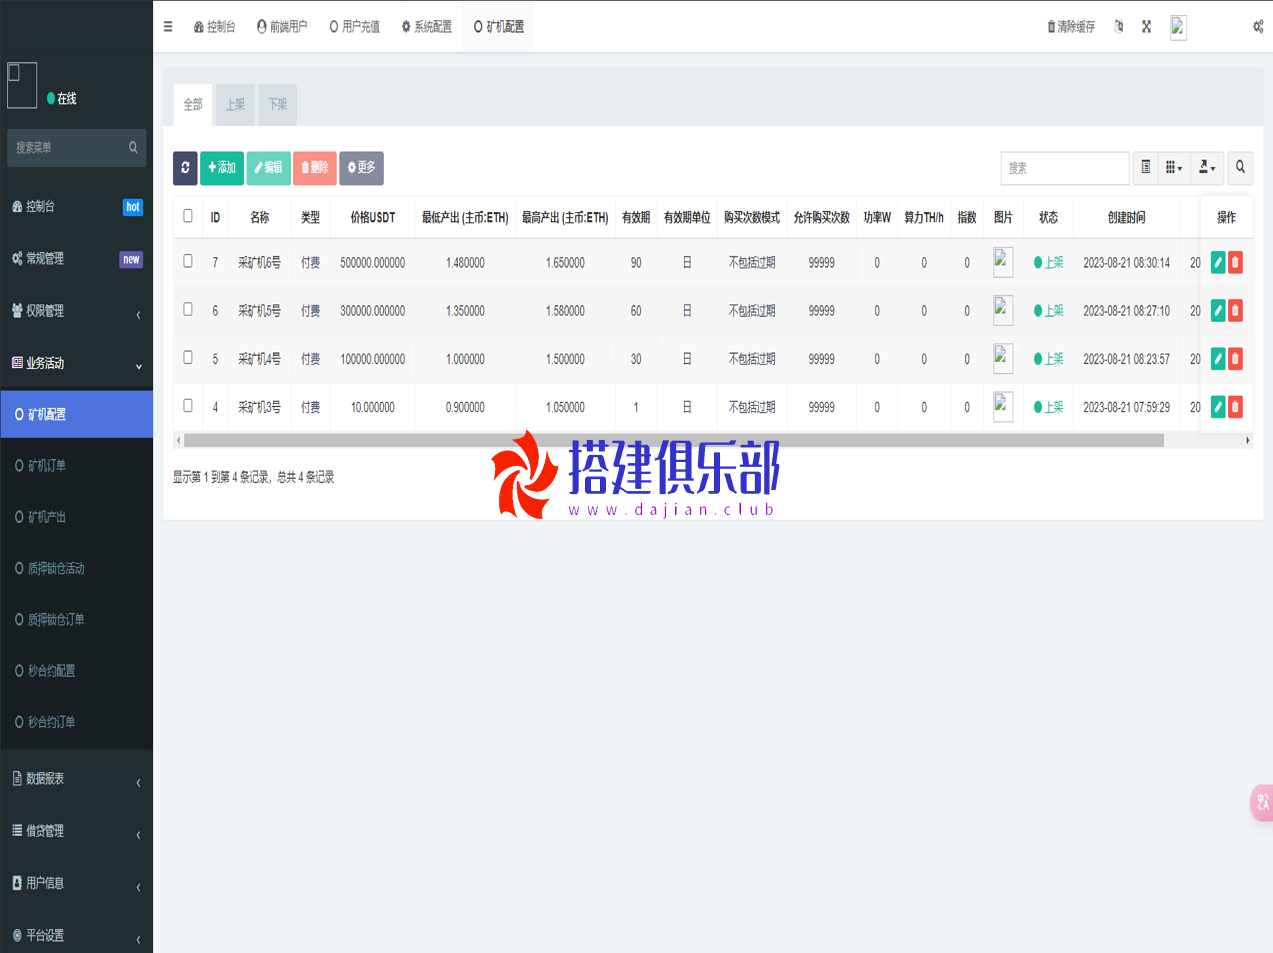The height and width of the screenshot is (953, 1273).
Task: Click the green edit icon for 采矿机3号
Action: coord(1218,406)
